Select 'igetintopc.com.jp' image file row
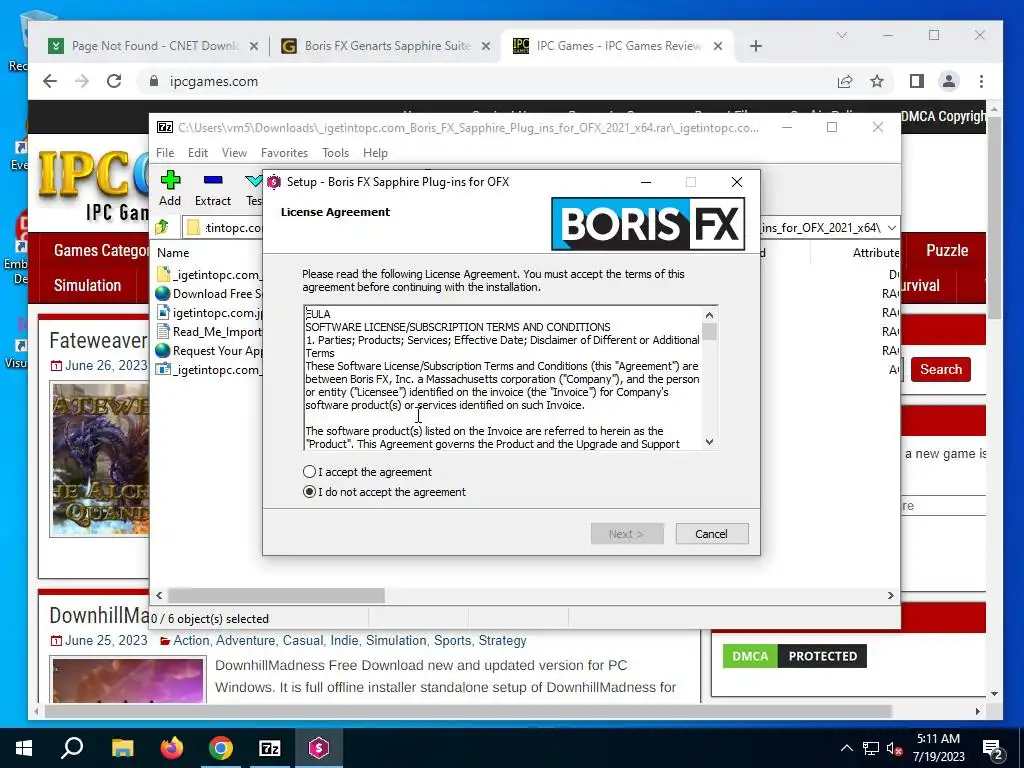 pyautogui.click(x=209, y=313)
